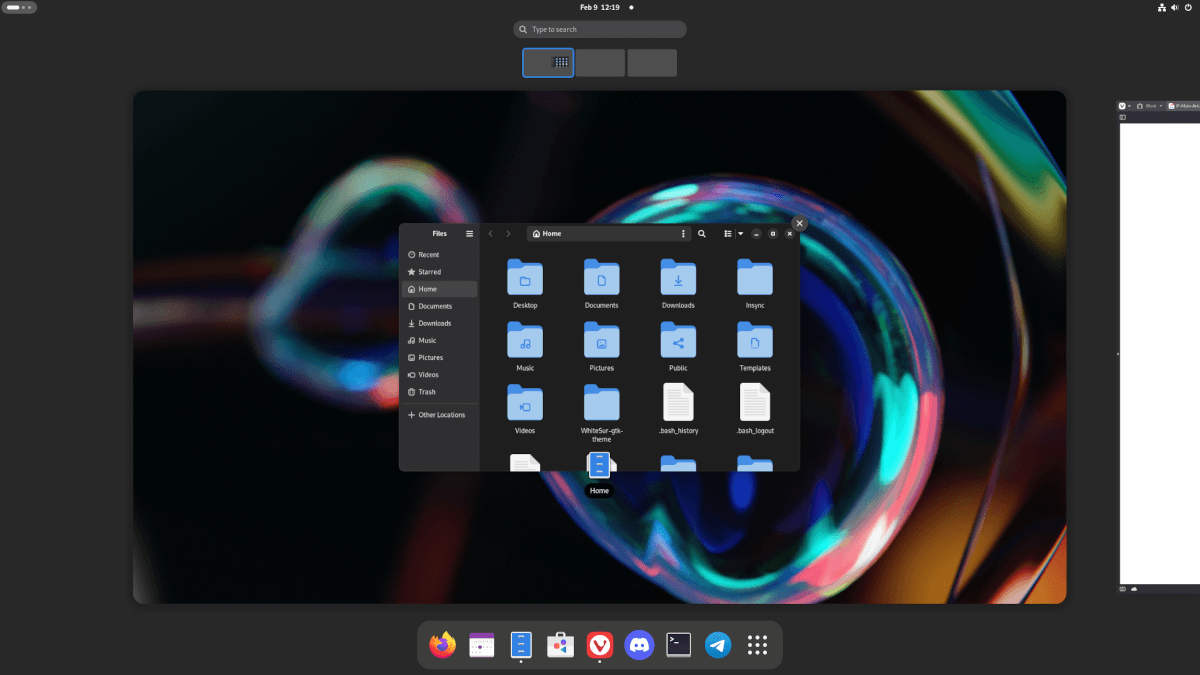Start Telegram from the dock
This screenshot has height=675, width=1200.
(717, 644)
